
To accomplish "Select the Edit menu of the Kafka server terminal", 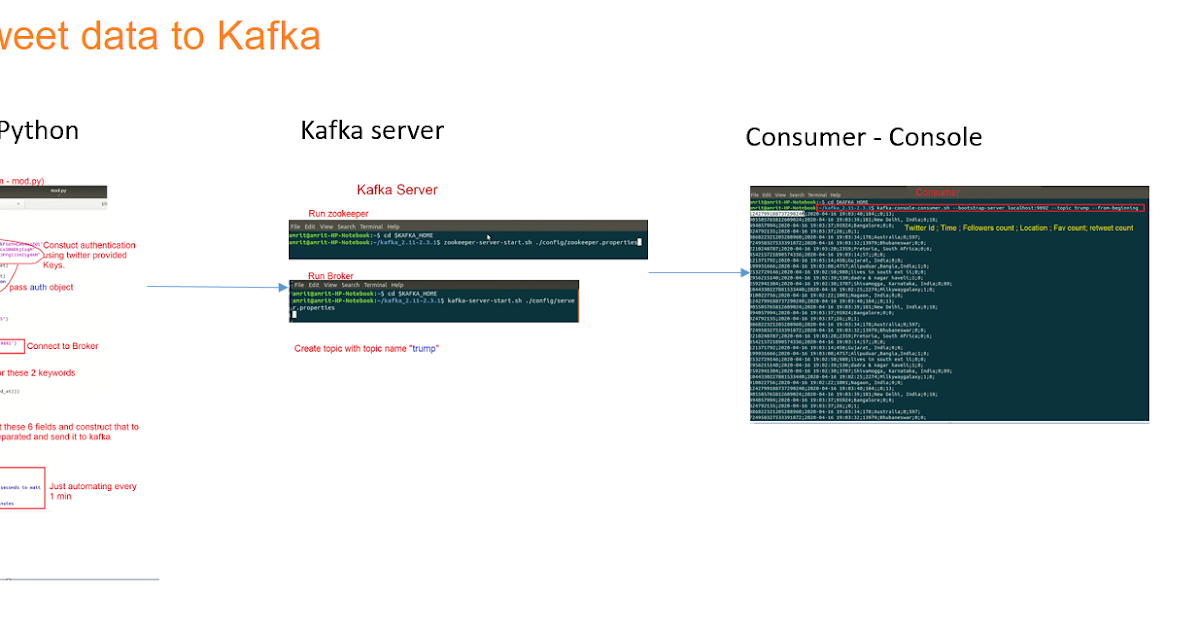I will coord(310,227).
